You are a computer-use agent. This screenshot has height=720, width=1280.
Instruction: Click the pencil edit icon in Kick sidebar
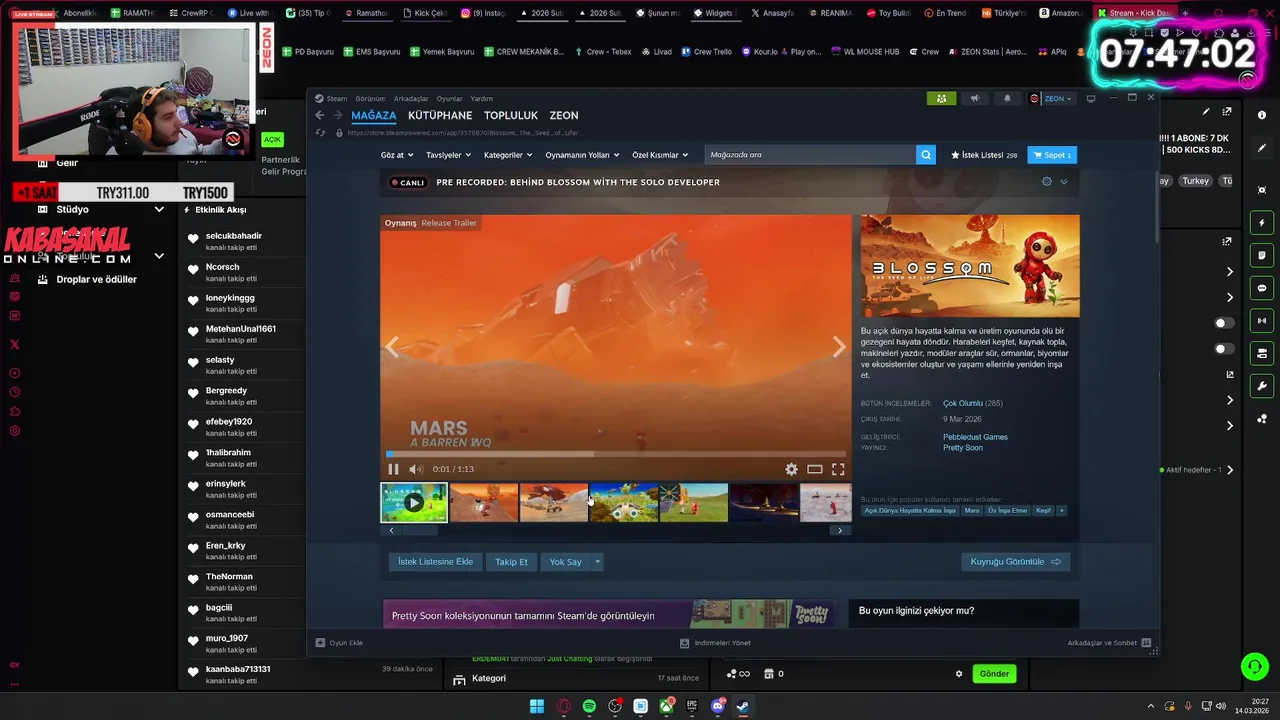point(1262,148)
